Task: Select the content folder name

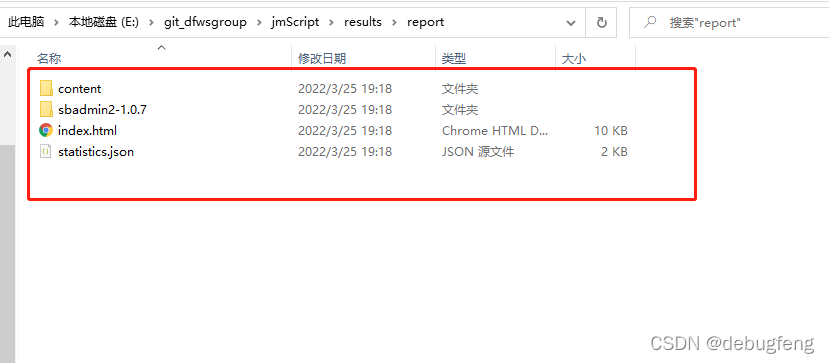Action: click(79, 88)
